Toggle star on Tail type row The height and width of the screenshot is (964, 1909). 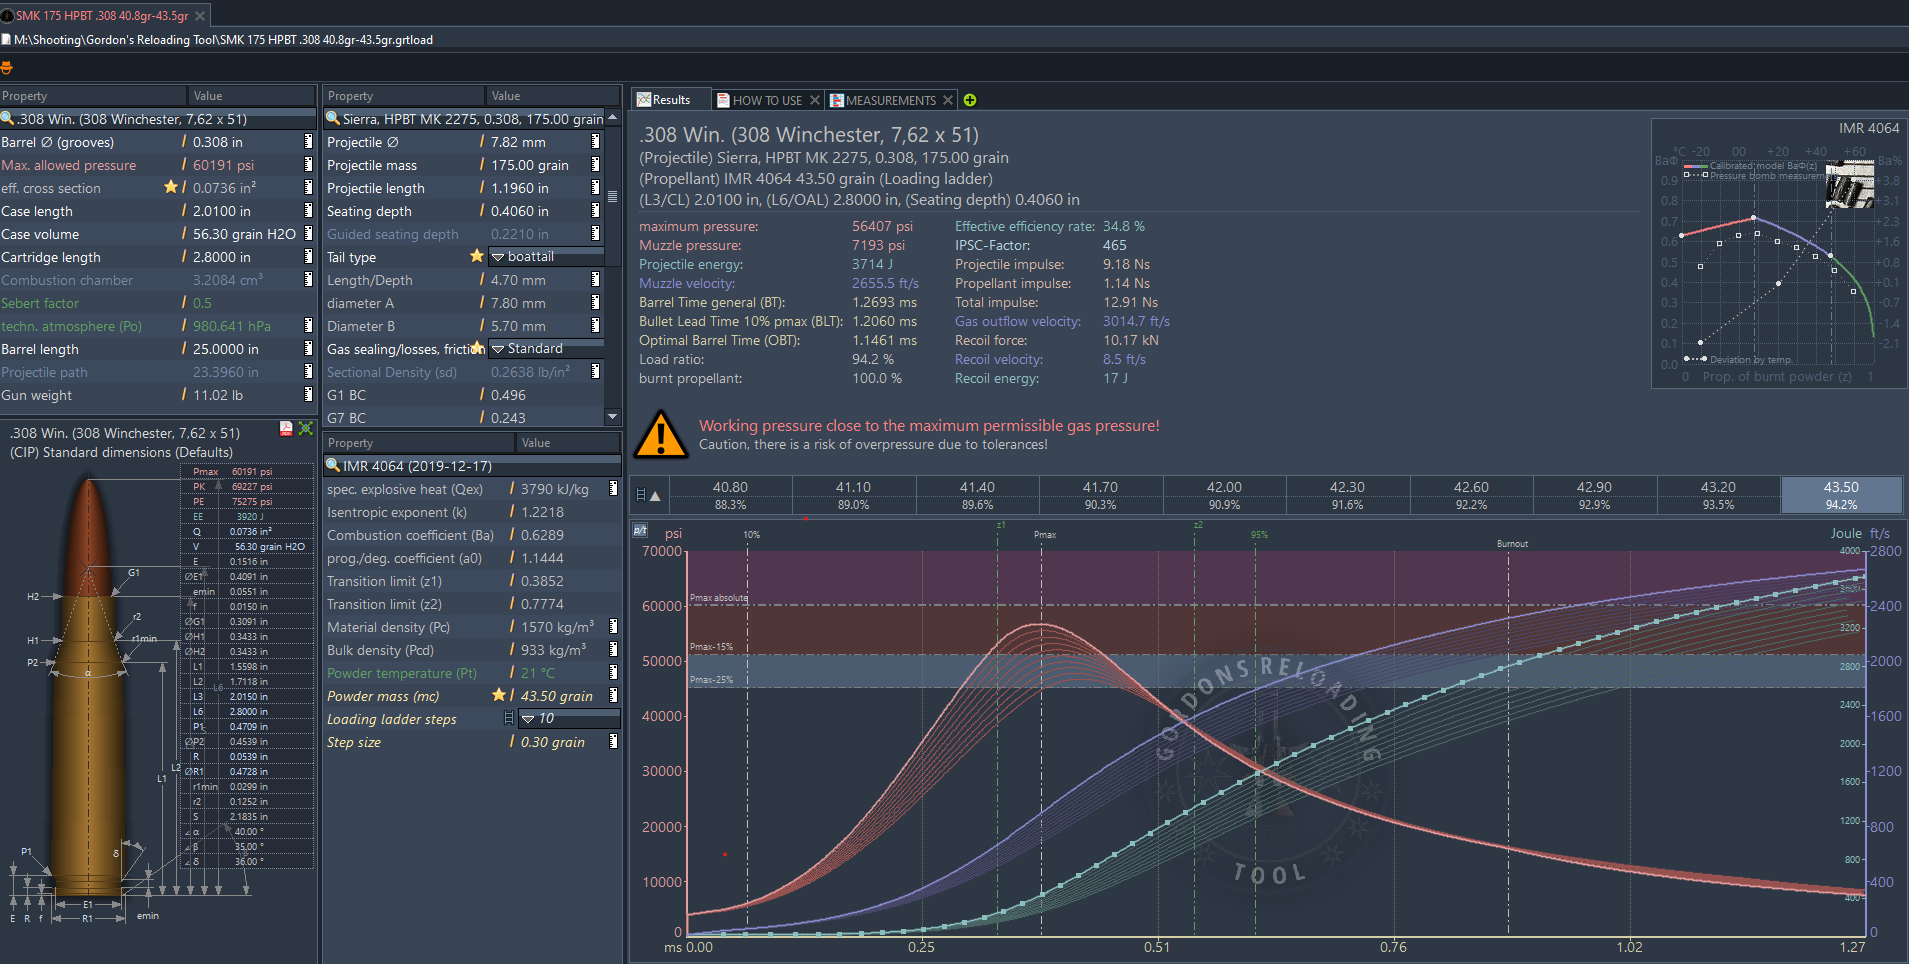pos(477,256)
